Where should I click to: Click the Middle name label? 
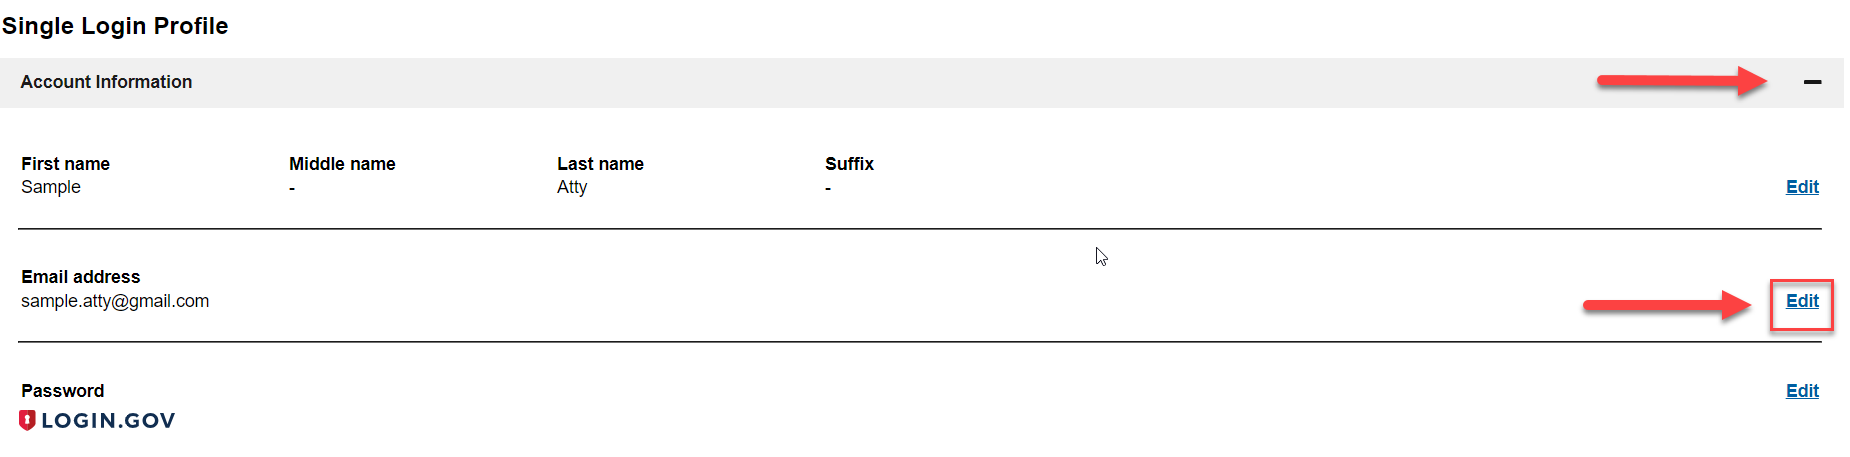coord(342,164)
